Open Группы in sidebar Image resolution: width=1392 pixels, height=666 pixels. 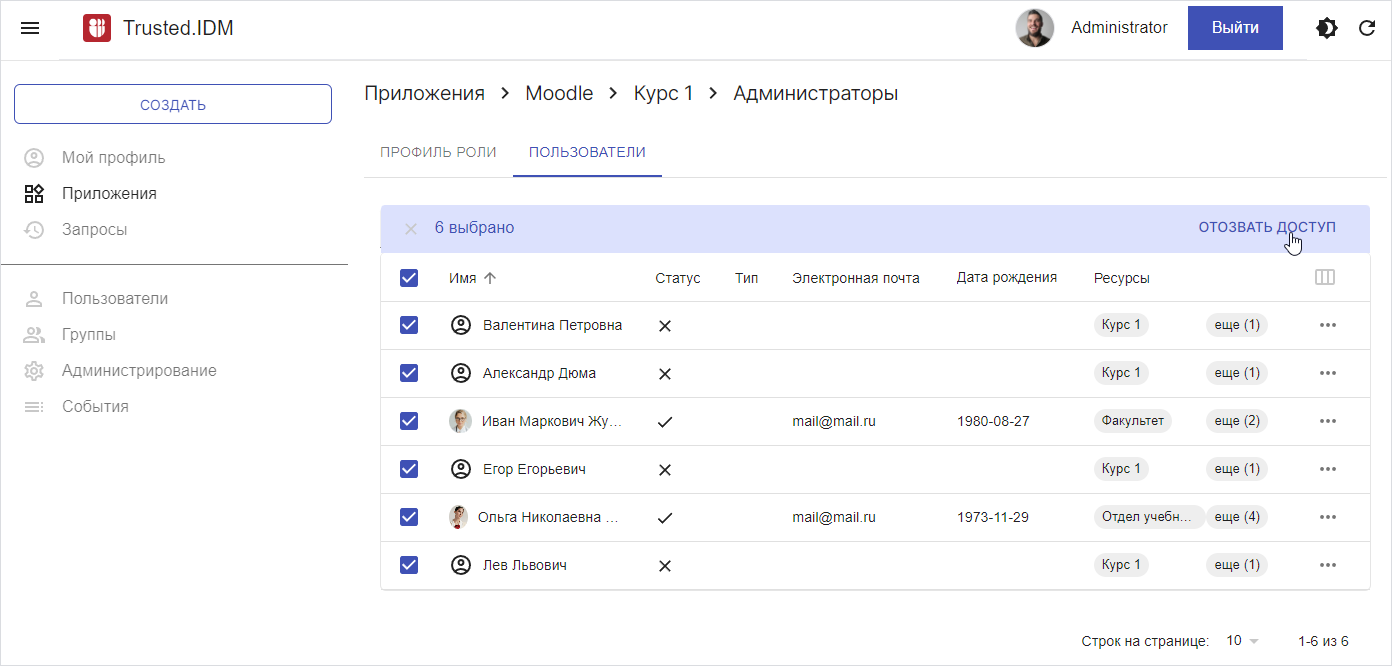pos(89,335)
